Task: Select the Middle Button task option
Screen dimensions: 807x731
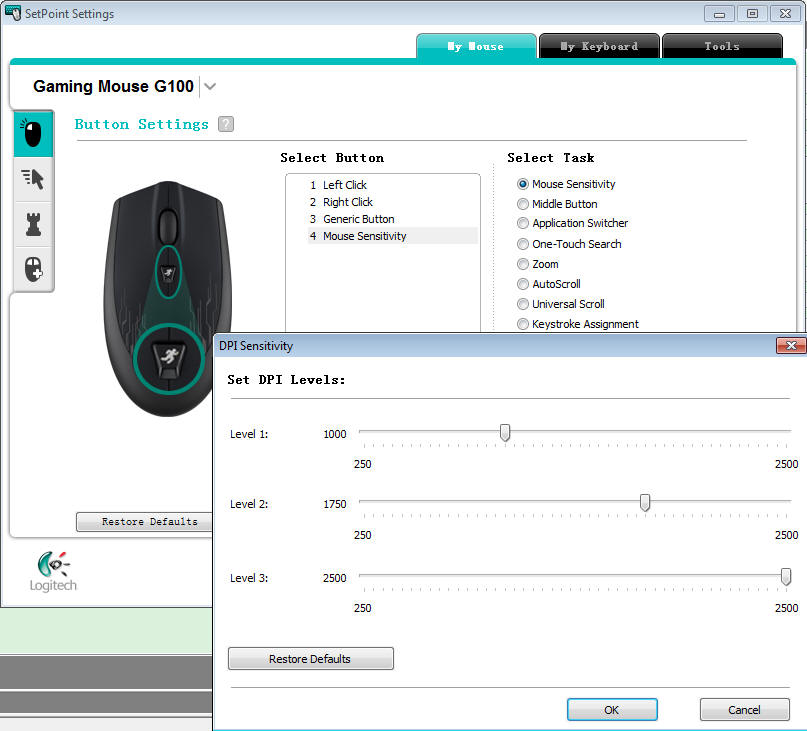Action: tap(523, 204)
